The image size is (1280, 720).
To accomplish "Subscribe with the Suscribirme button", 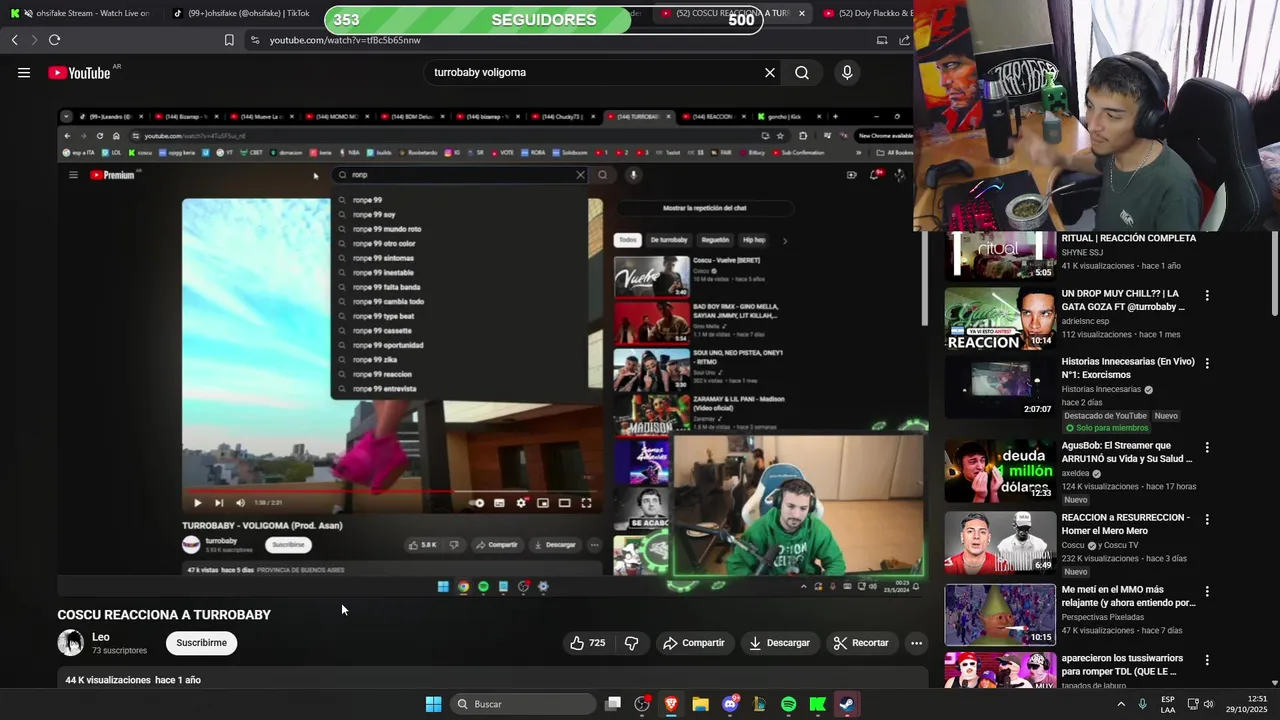I will pyautogui.click(x=202, y=643).
